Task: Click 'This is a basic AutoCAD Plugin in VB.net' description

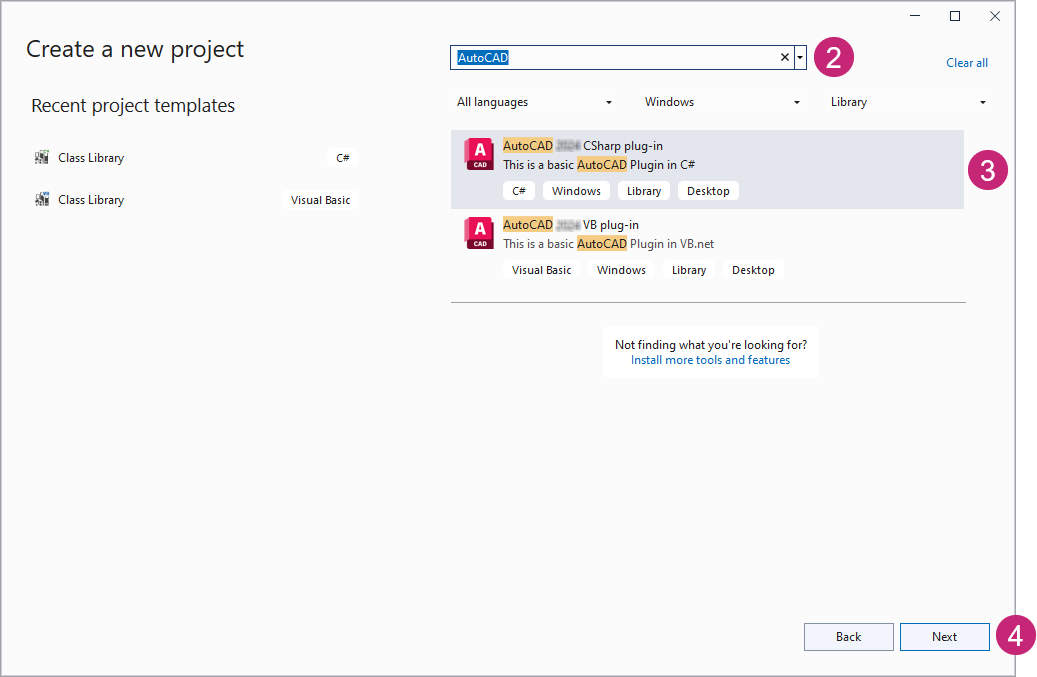Action: (x=608, y=244)
